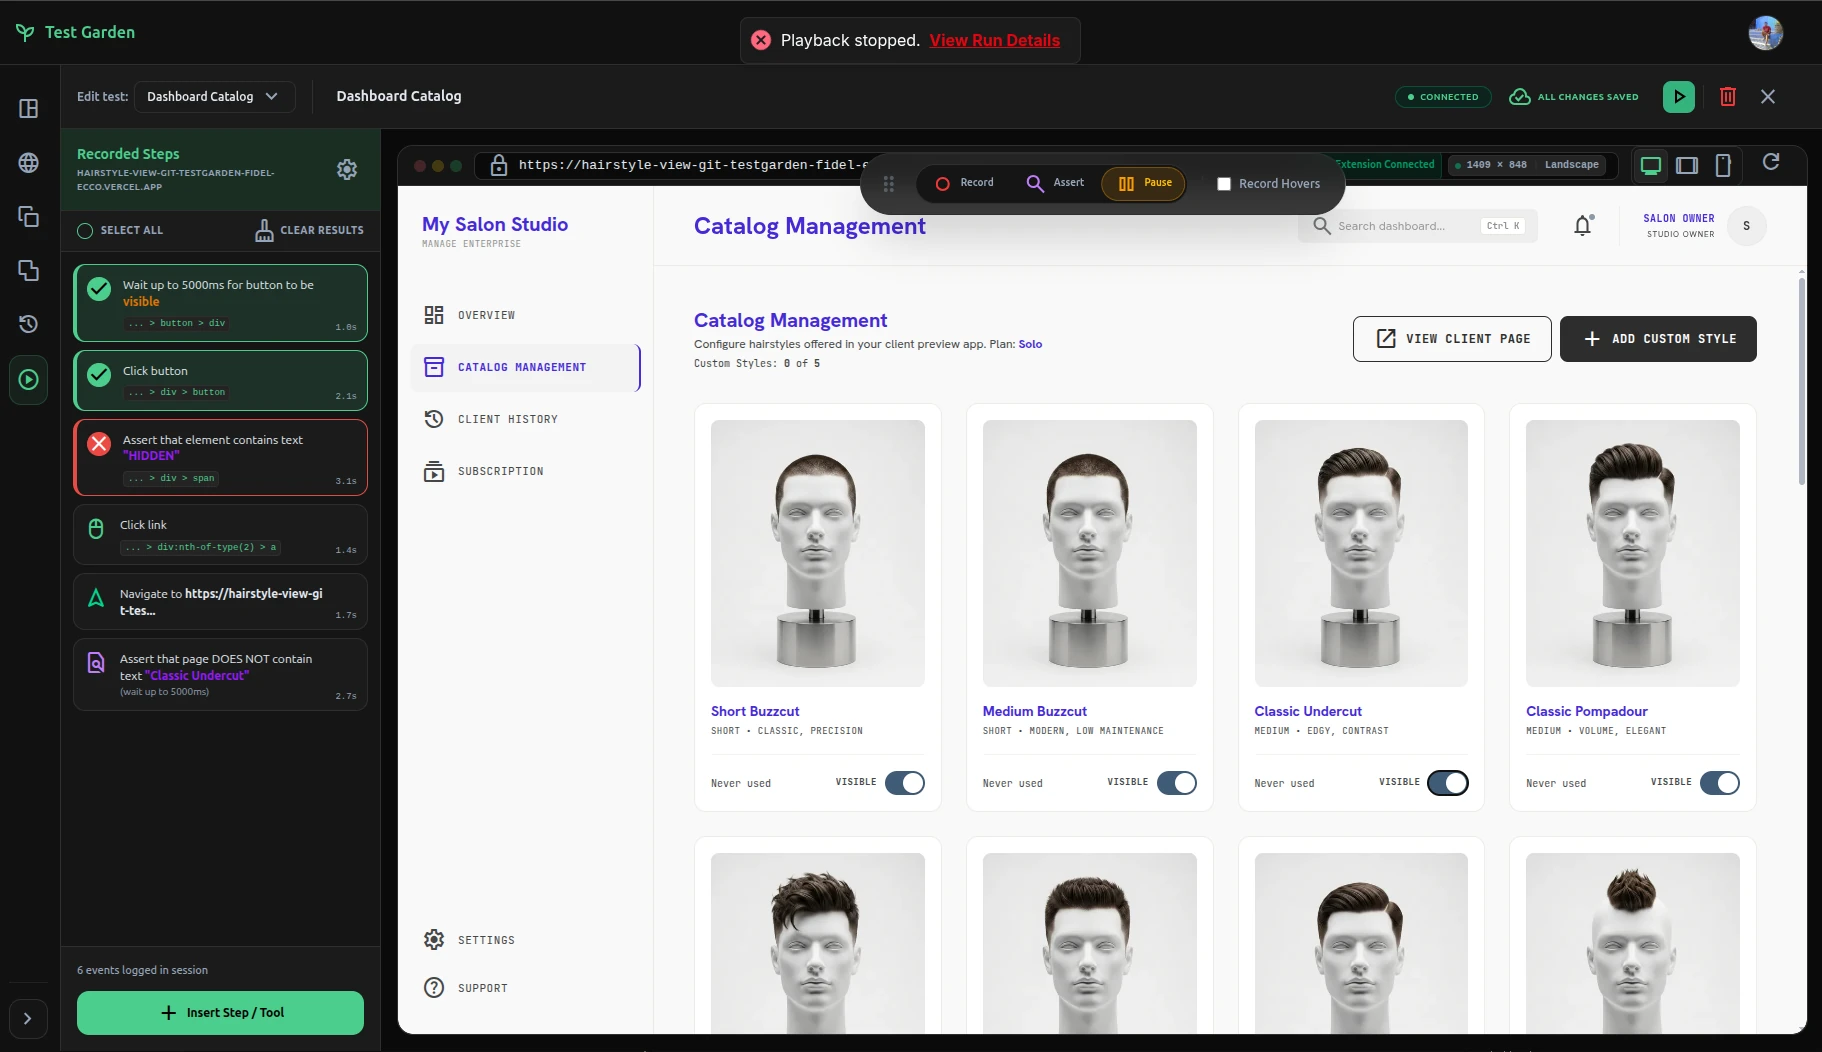Select the 'Click link' recorded step
Image resolution: width=1822 pixels, height=1052 pixels.
[220, 535]
